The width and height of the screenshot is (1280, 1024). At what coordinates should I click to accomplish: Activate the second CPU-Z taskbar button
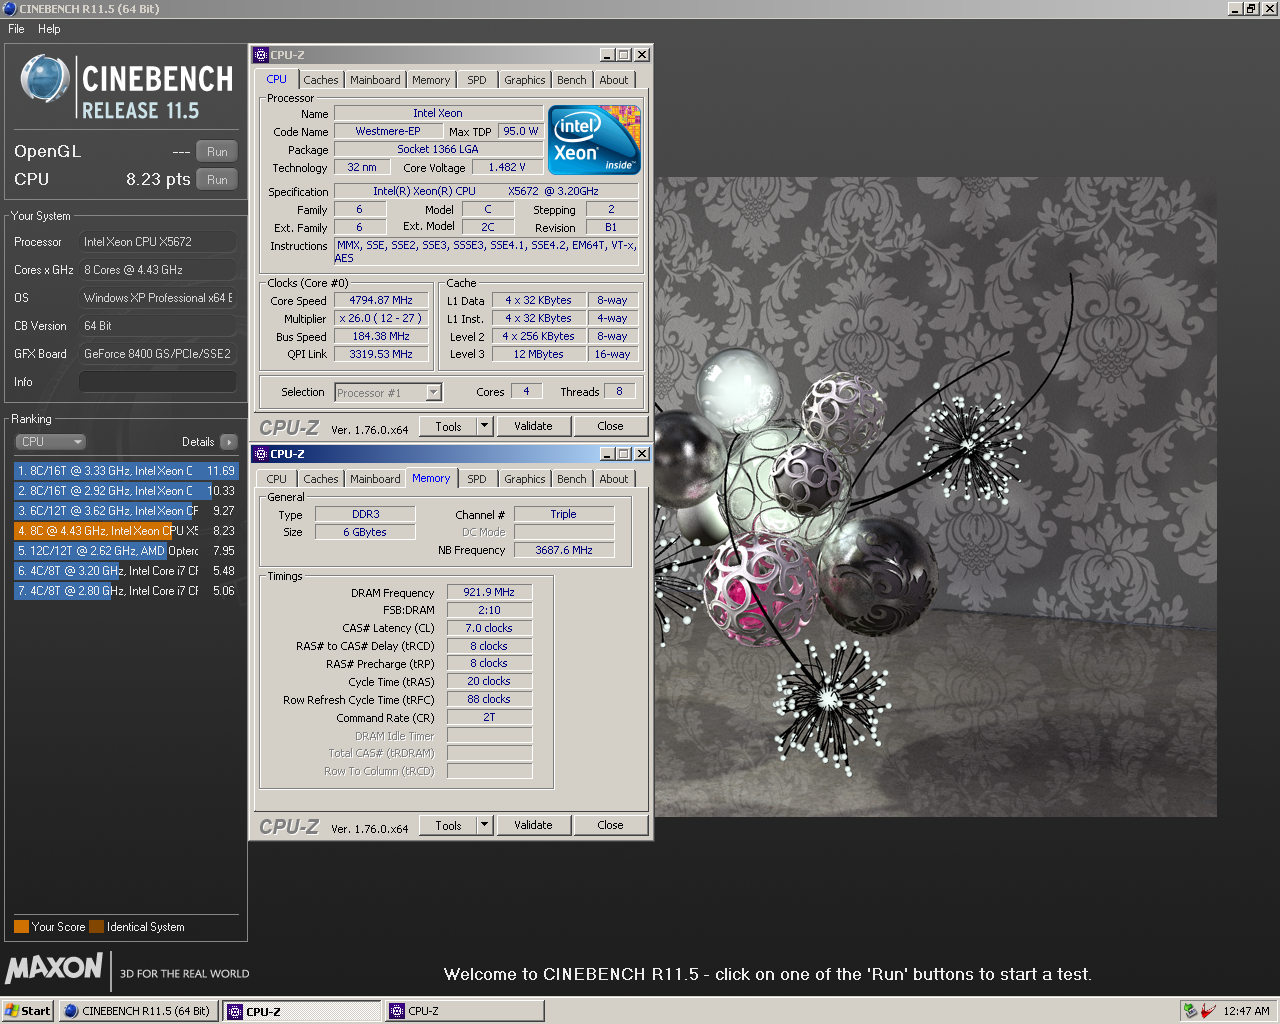pyautogui.click(x=464, y=1011)
